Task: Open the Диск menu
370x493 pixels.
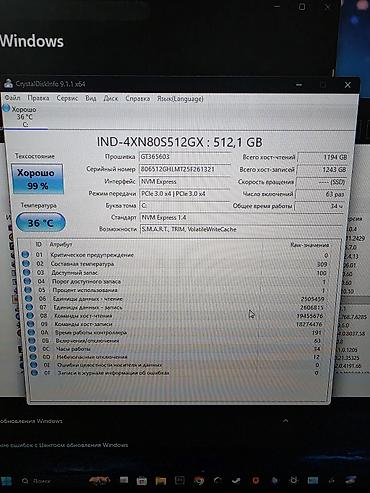Action: pos(111,98)
